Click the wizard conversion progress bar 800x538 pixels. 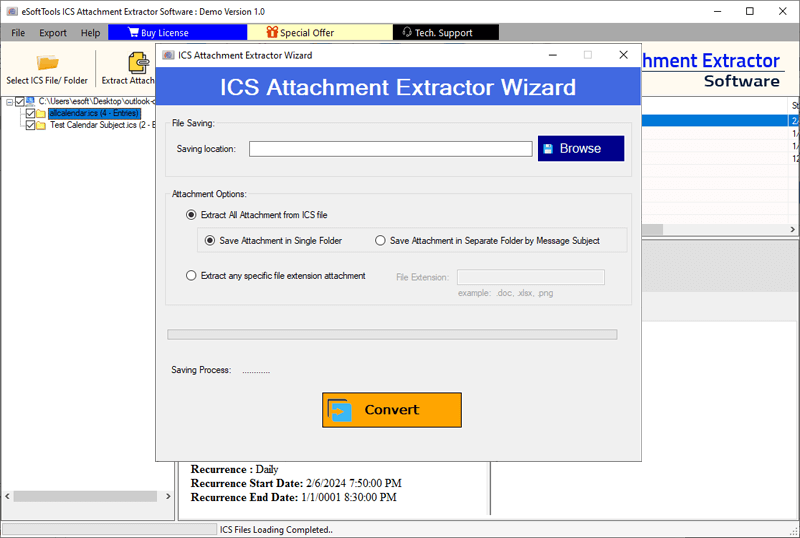(392, 334)
